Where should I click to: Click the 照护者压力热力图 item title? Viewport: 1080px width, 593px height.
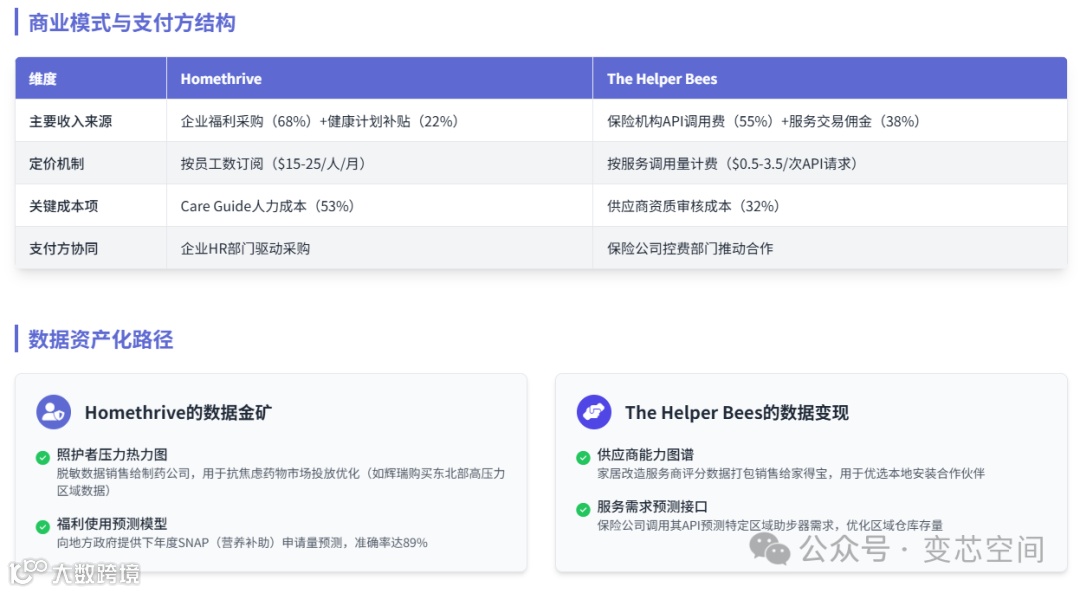112,455
